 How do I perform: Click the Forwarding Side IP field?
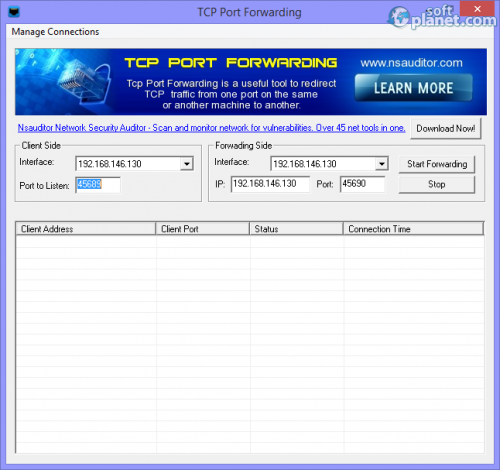point(270,184)
